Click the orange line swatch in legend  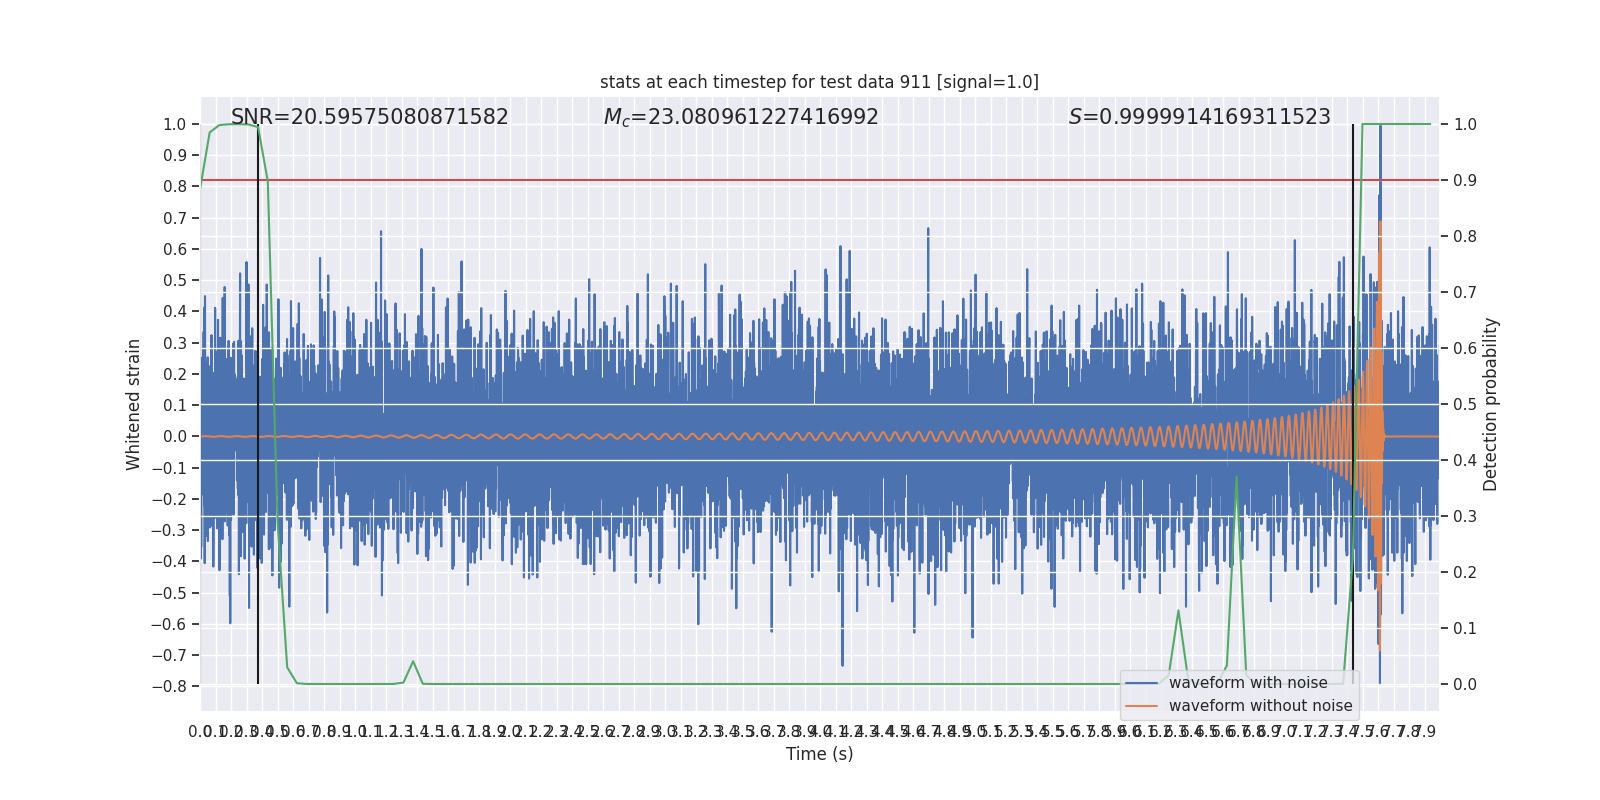coord(1142,706)
